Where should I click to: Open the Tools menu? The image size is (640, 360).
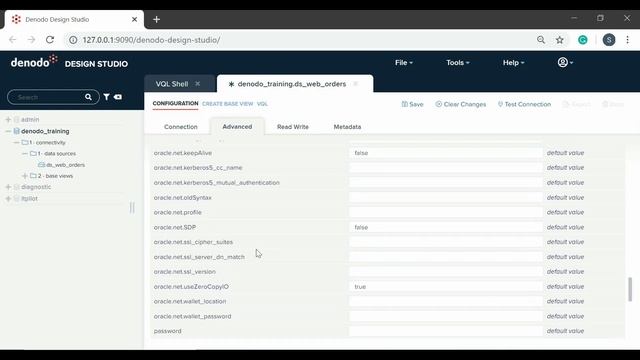pyautogui.click(x=458, y=62)
